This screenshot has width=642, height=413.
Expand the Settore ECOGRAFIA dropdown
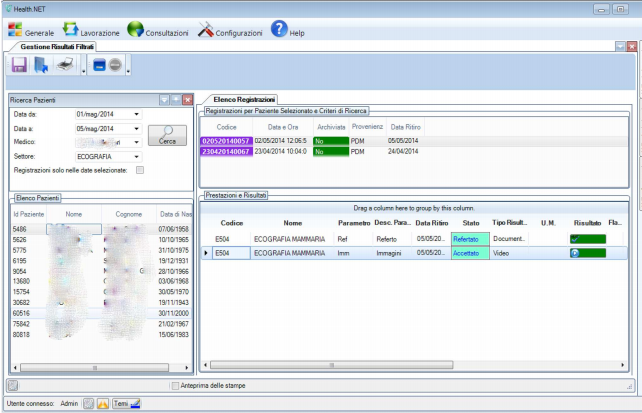click(136, 157)
